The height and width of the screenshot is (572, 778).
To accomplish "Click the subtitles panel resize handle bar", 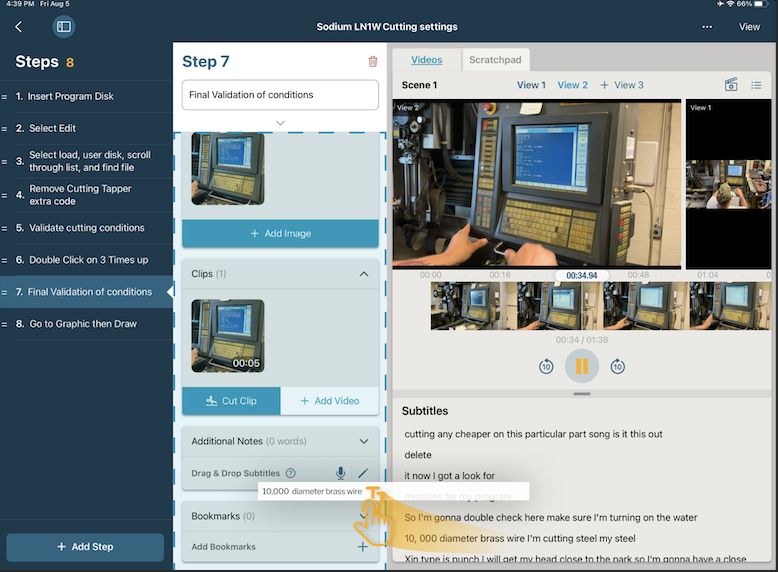I will point(582,394).
